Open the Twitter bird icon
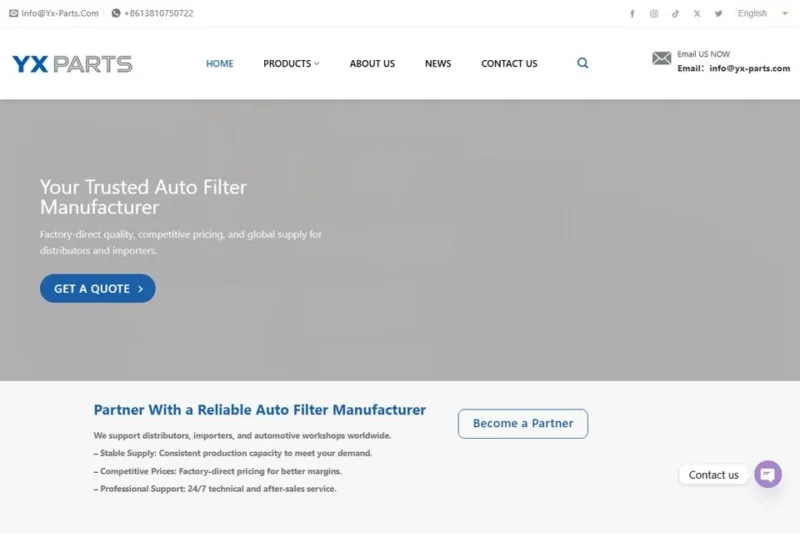 pyautogui.click(x=718, y=14)
